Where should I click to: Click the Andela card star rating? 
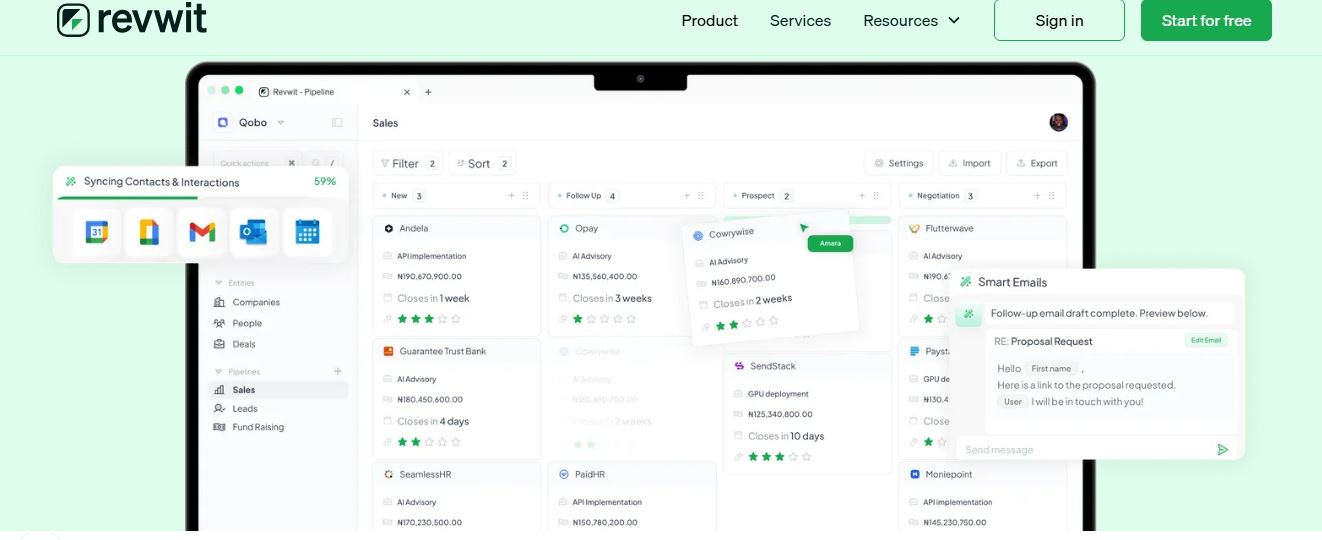click(x=428, y=319)
